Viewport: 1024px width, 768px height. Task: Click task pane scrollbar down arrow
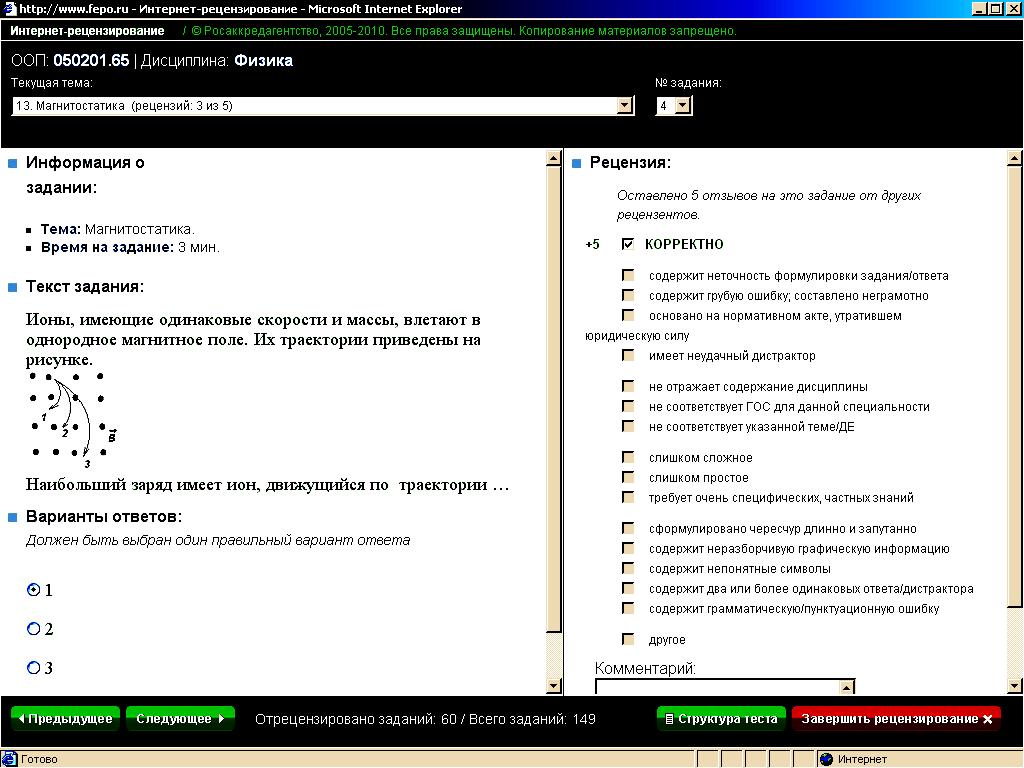click(x=553, y=686)
